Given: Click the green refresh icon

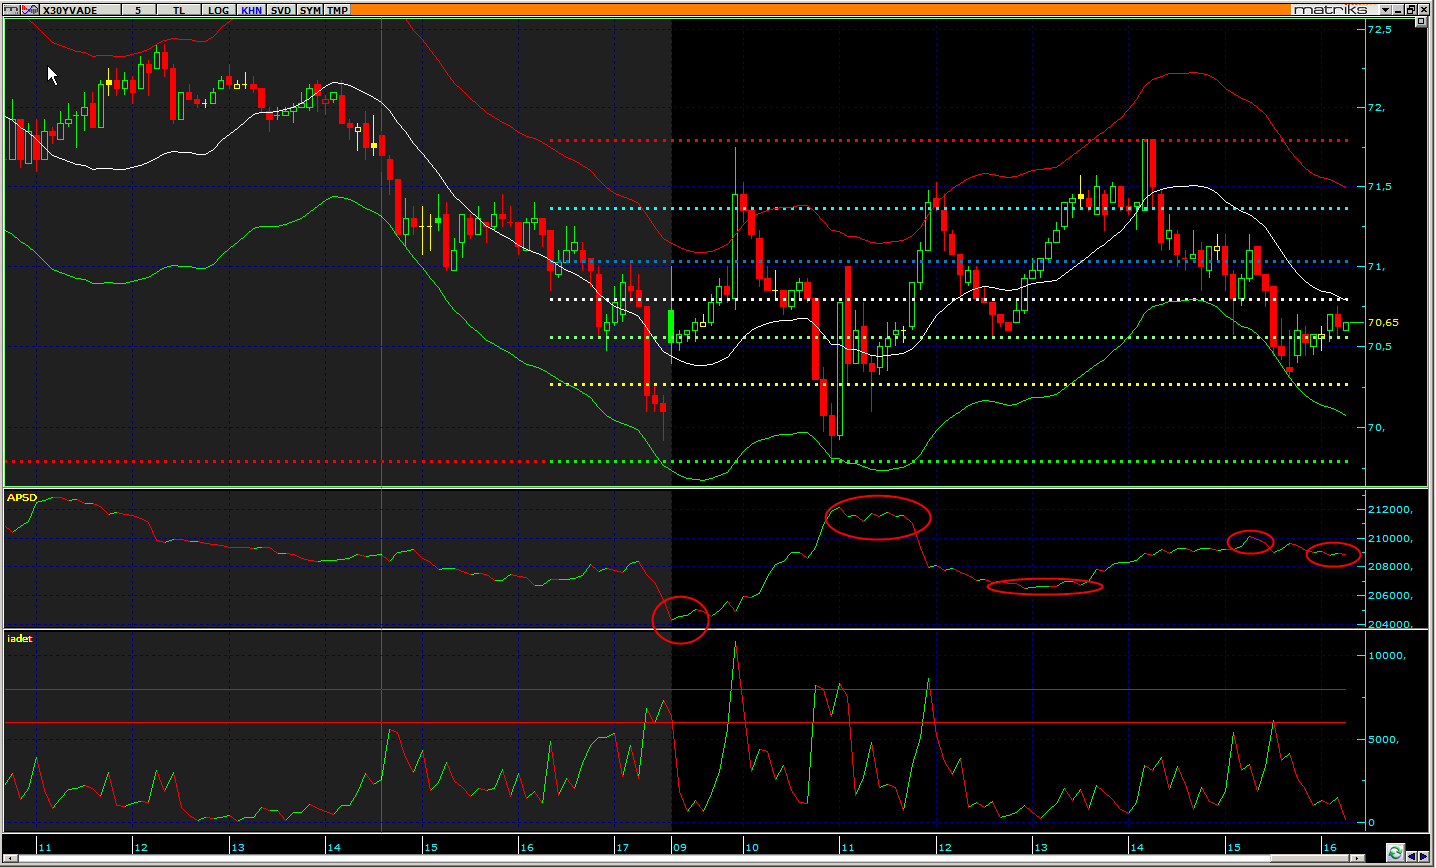Looking at the screenshot, I should 1395,853.
